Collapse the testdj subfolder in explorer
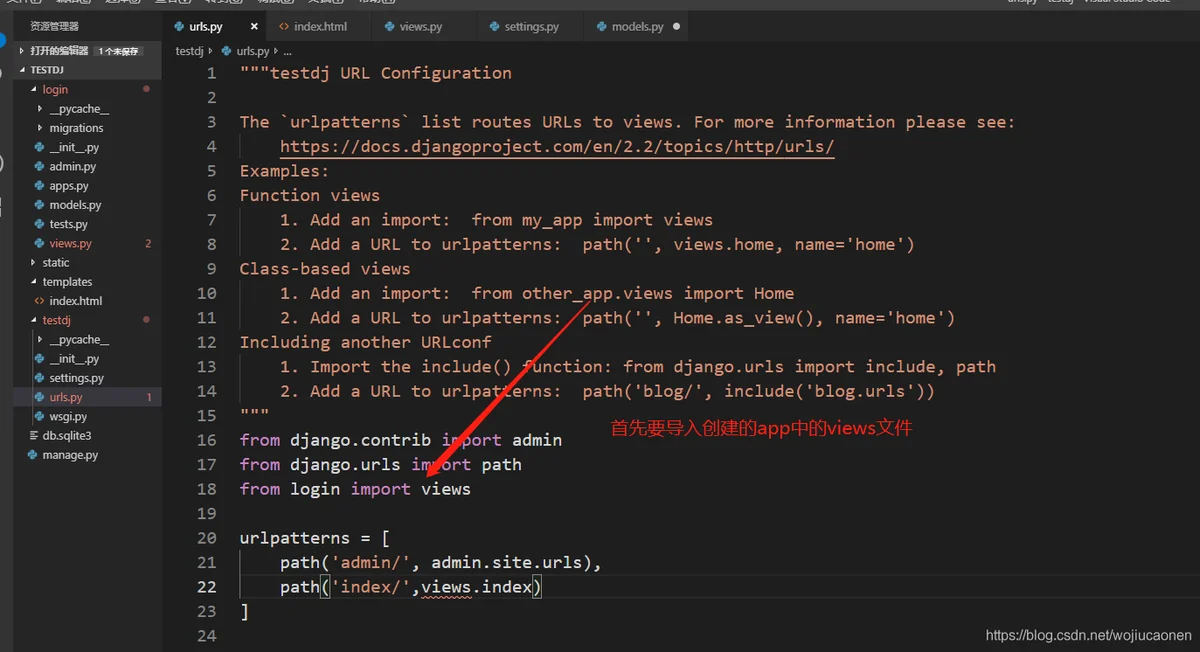 coord(33,321)
